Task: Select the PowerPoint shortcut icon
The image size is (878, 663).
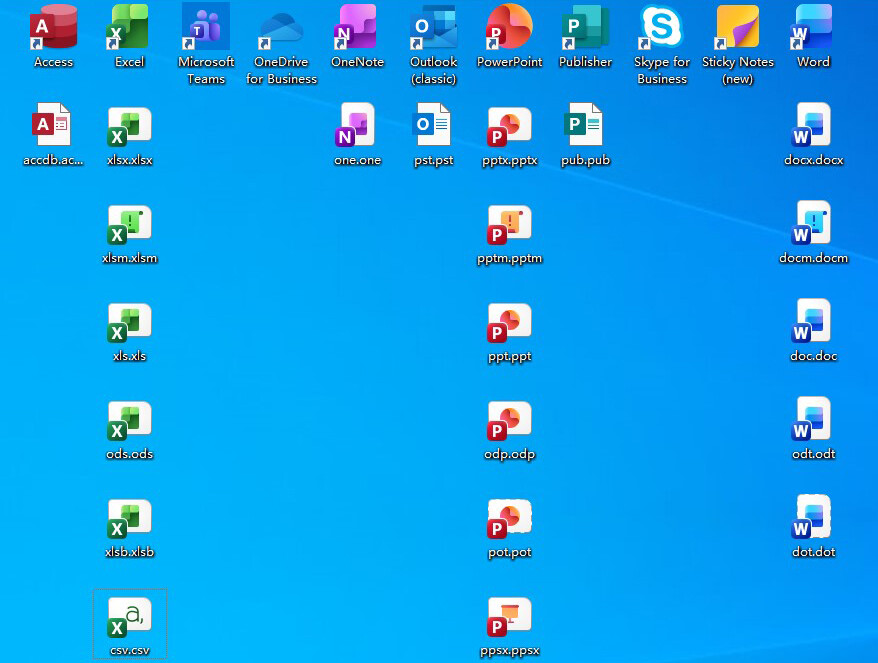Action: click(x=509, y=28)
